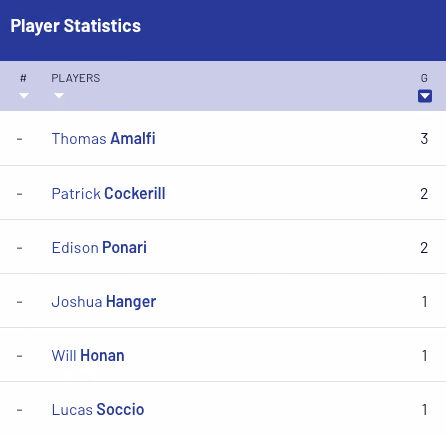
Task: Select Patrick Cockerill's goals value
Action: (x=424, y=194)
